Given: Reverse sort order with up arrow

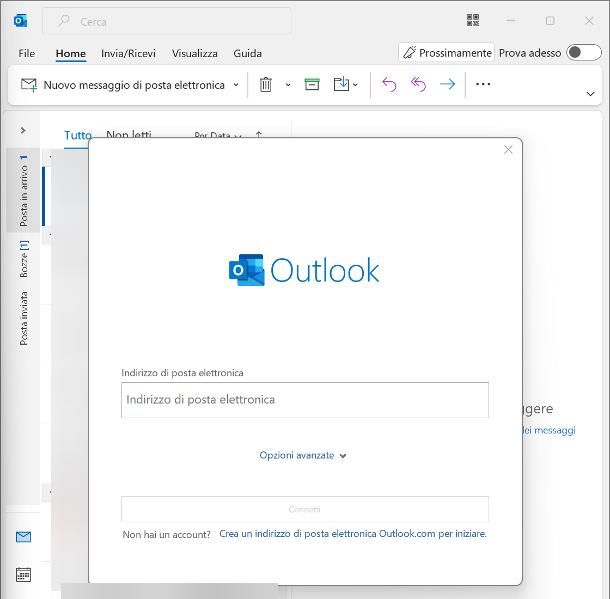Looking at the screenshot, I should (259, 135).
